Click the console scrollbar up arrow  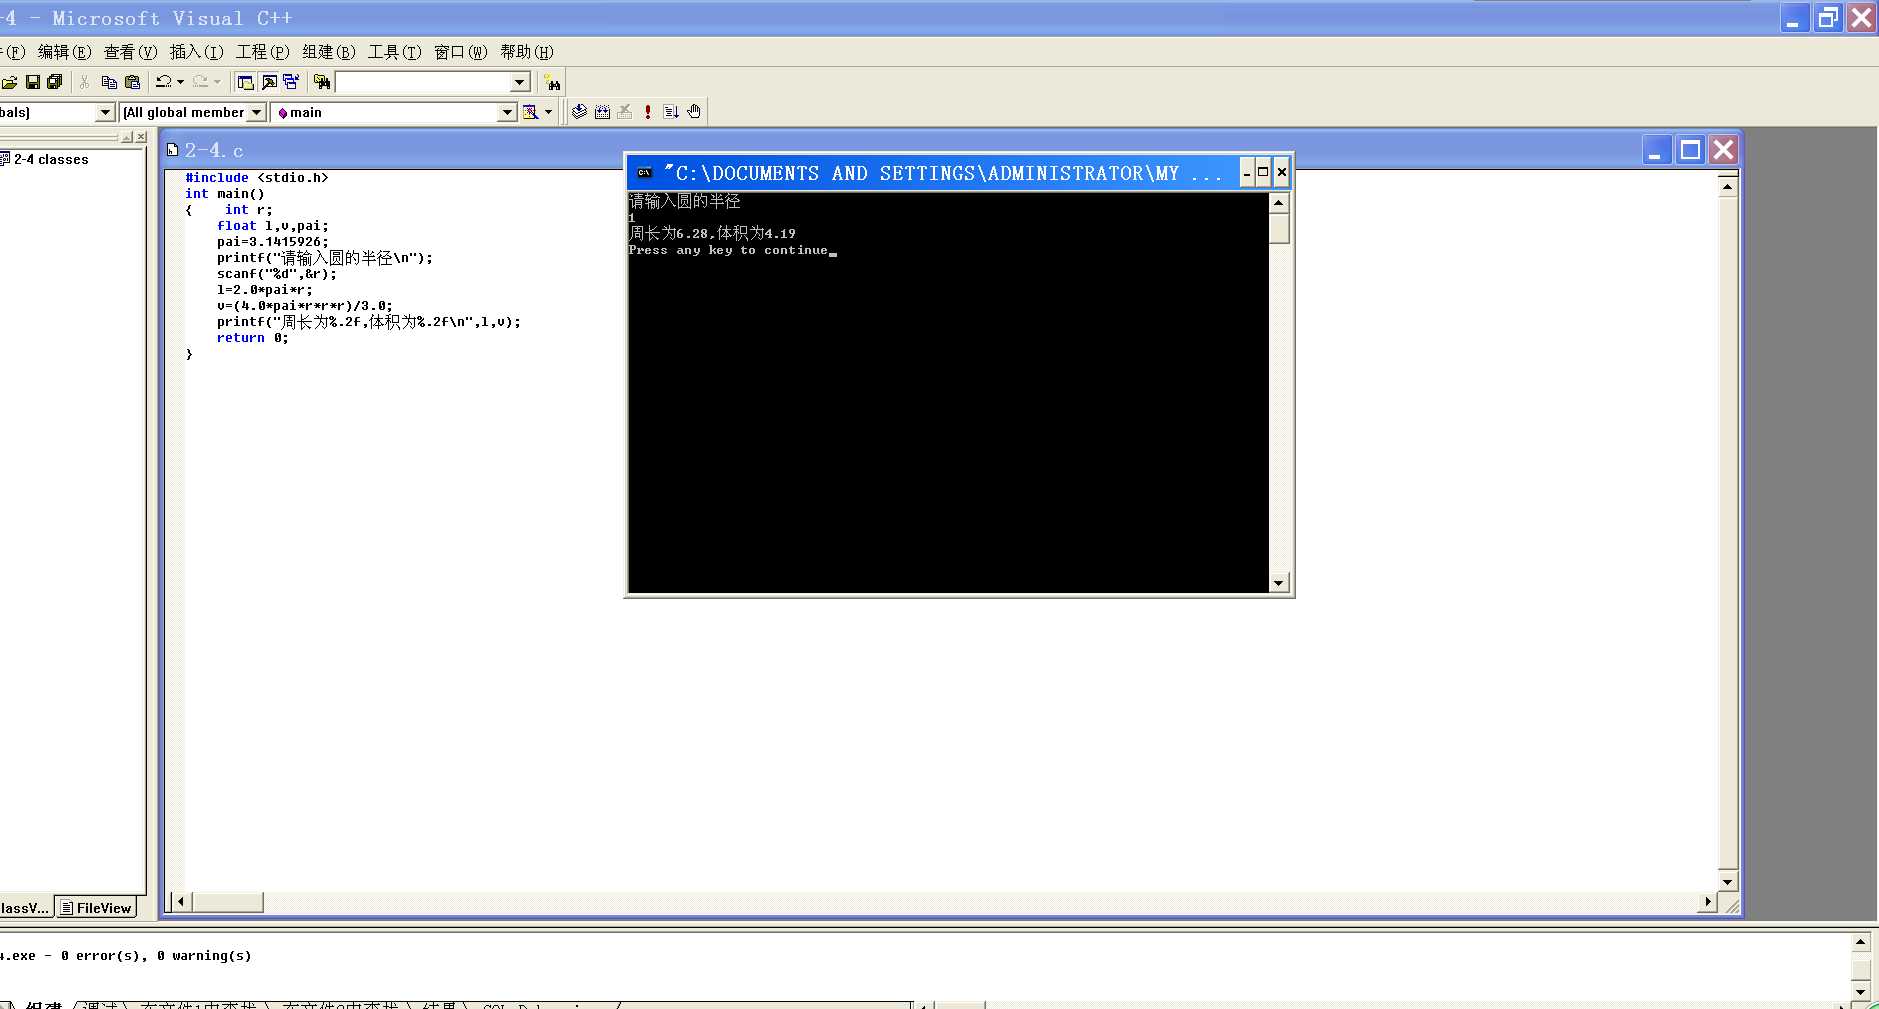point(1278,203)
